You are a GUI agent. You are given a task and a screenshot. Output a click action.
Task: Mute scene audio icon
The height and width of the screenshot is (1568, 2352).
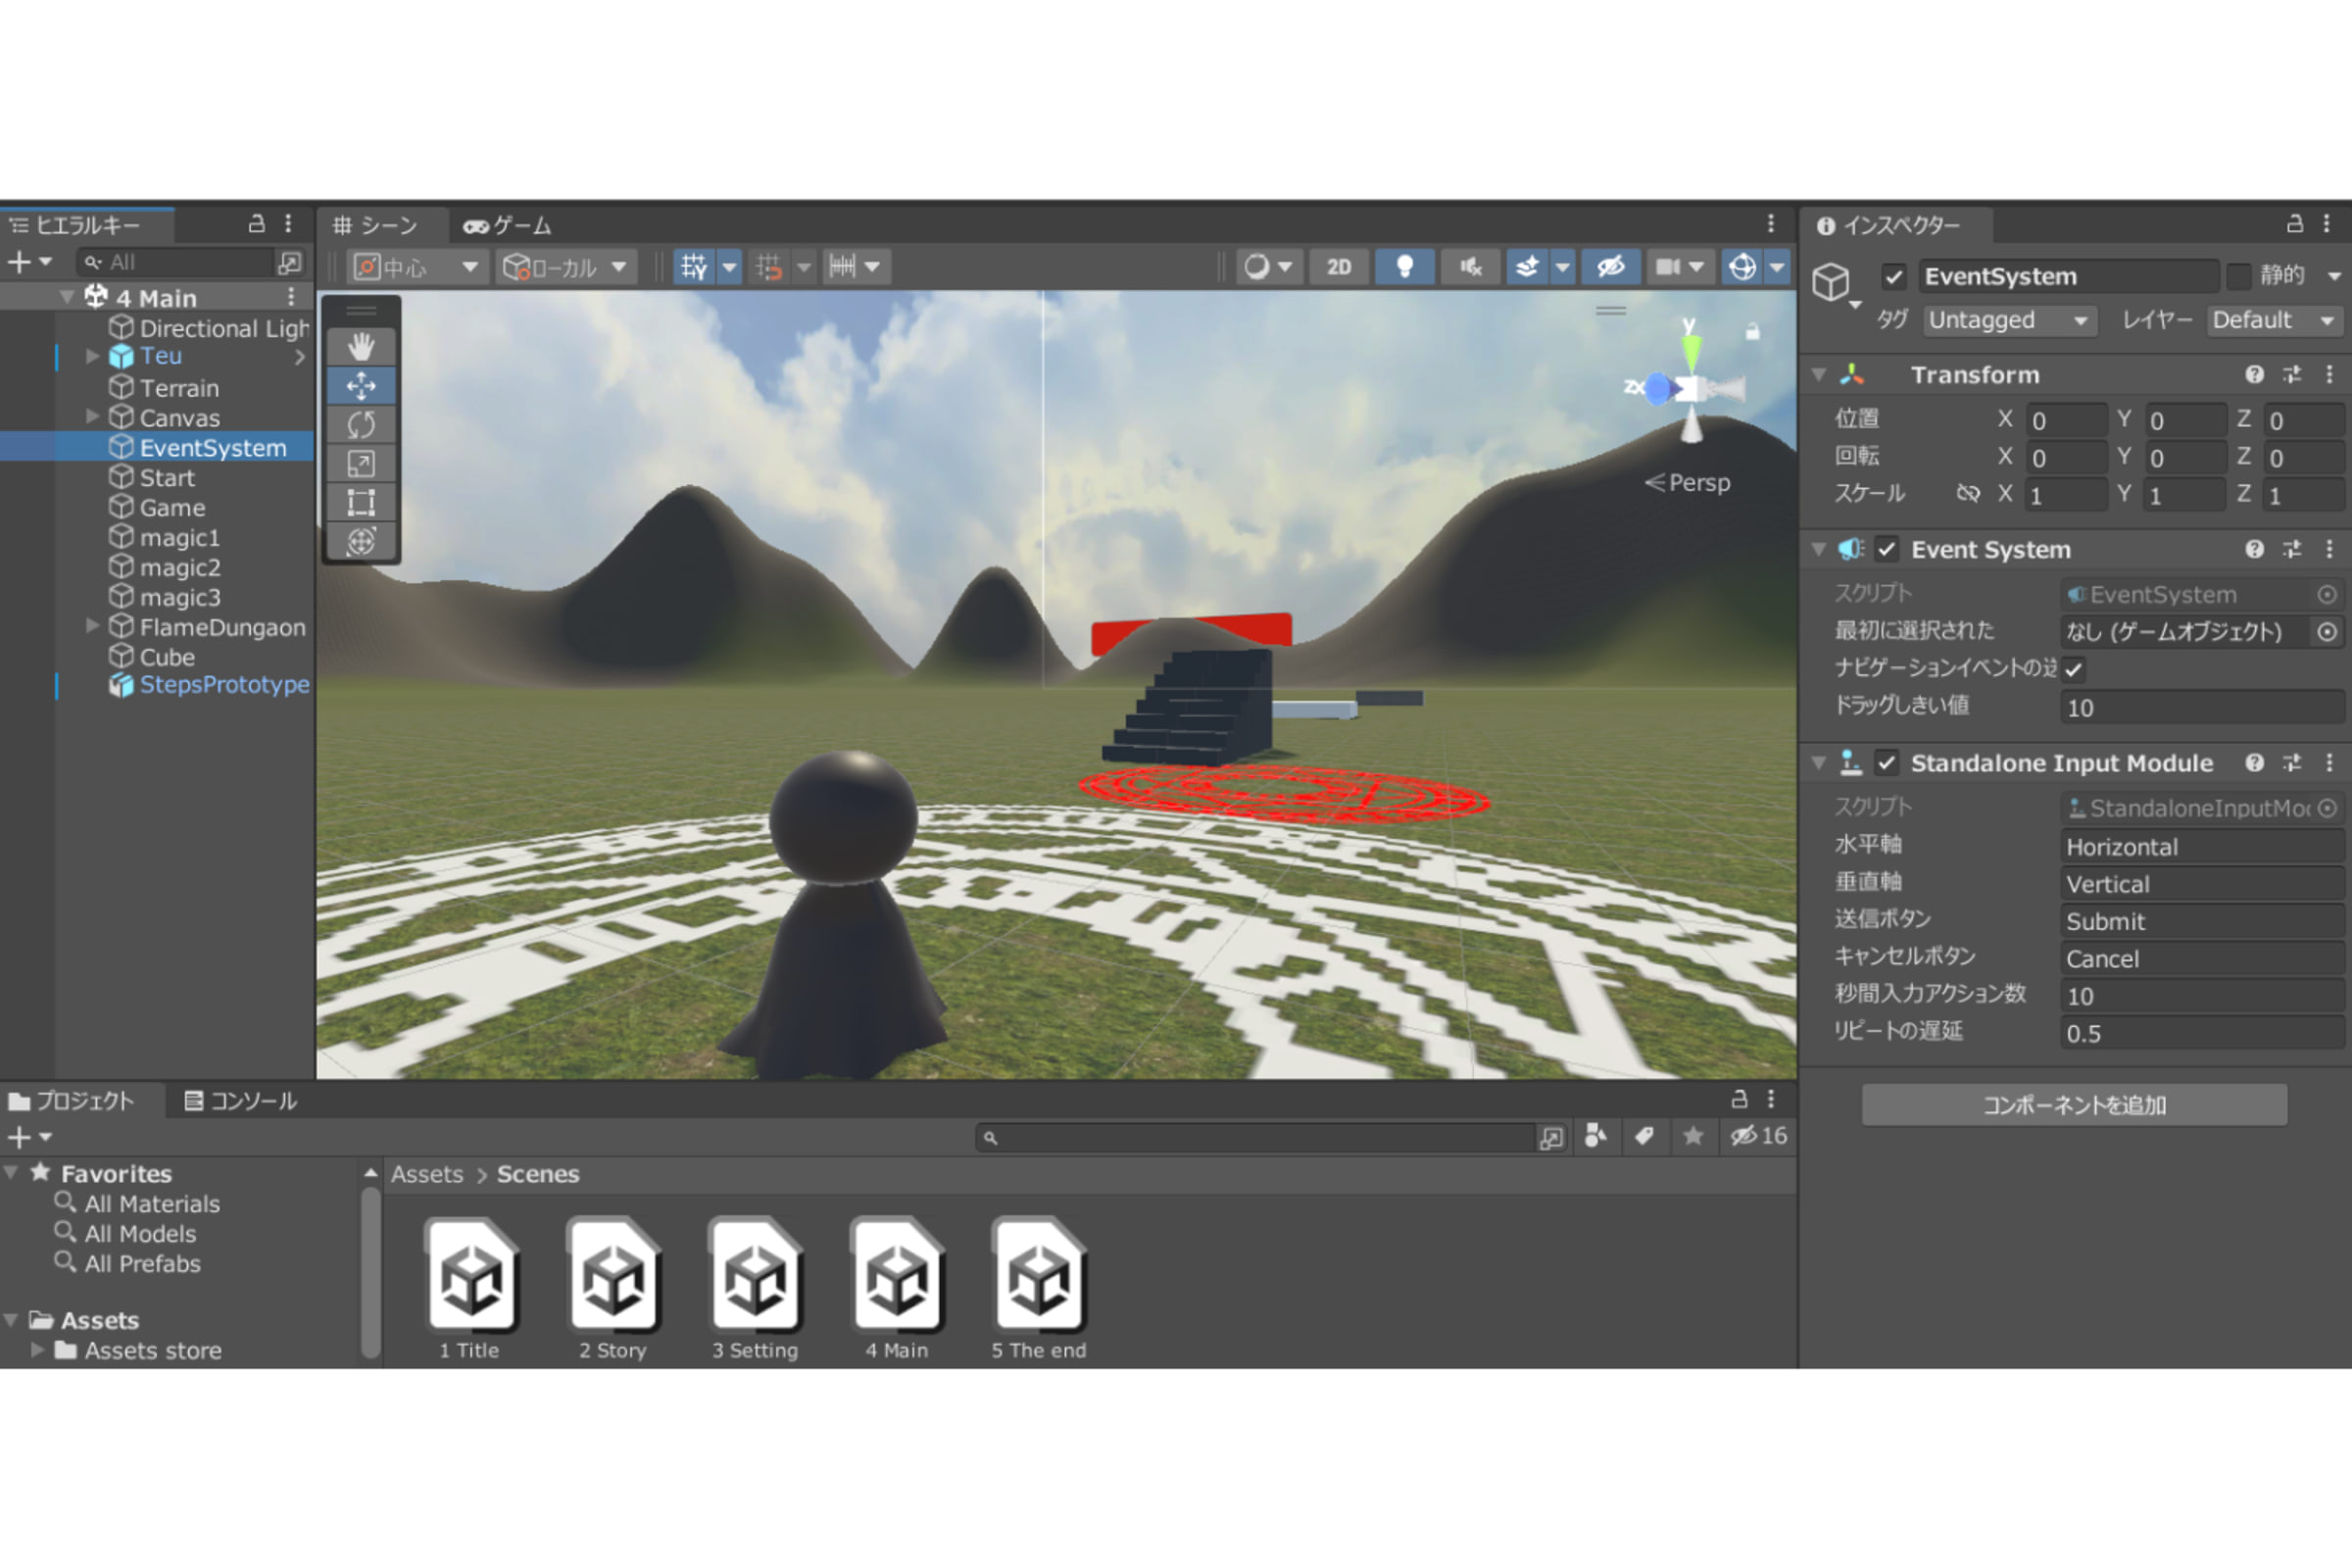click(x=1470, y=267)
